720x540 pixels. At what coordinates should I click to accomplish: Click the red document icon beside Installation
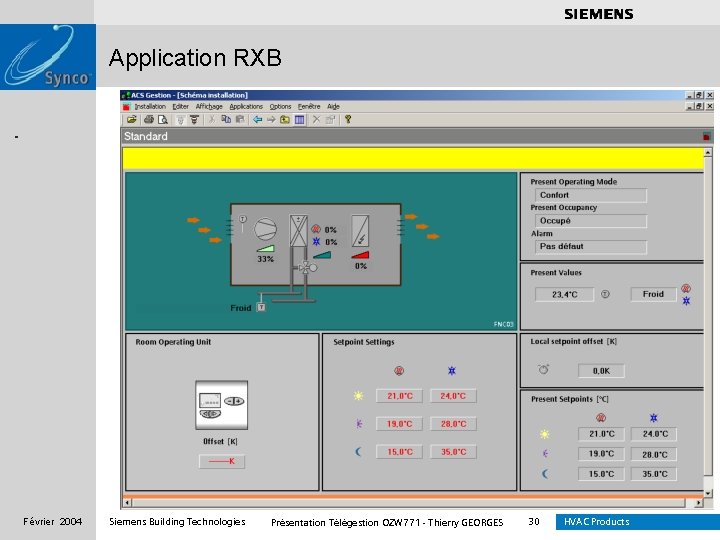click(x=127, y=107)
